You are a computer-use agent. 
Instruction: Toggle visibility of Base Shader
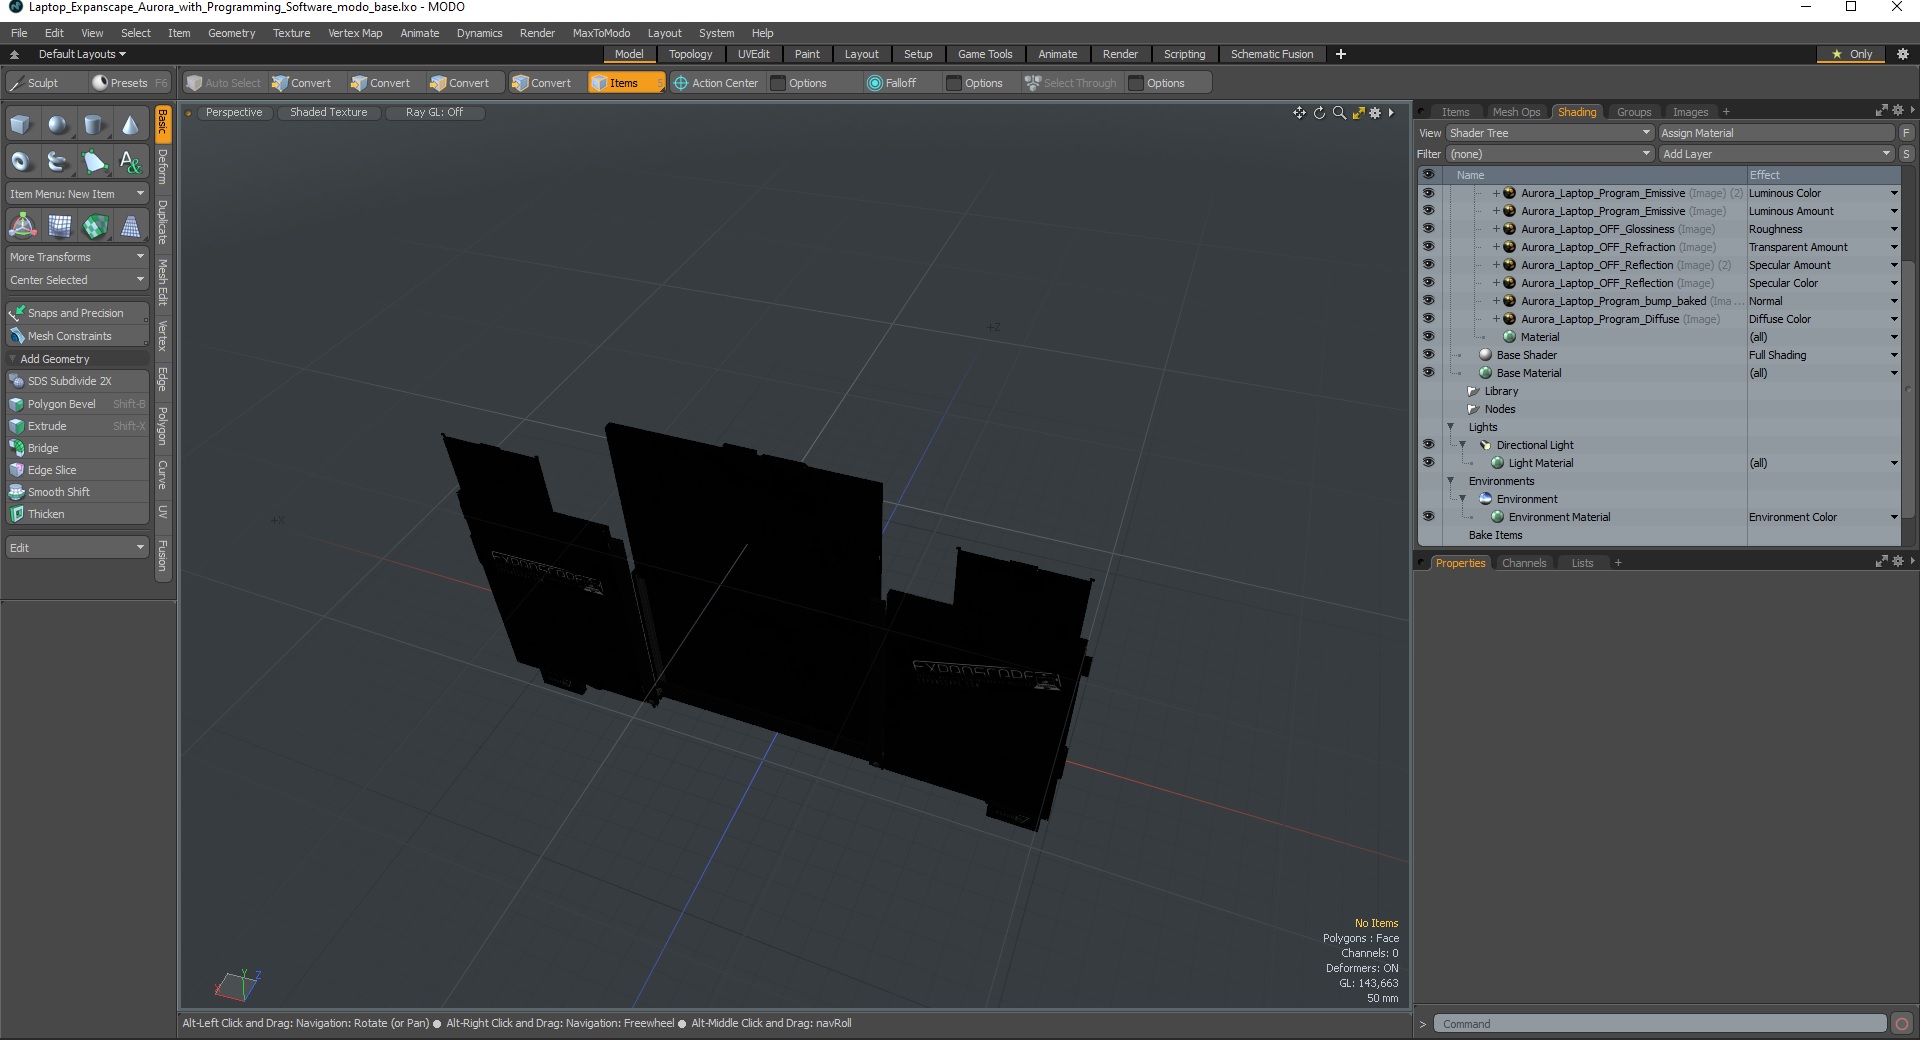click(x=1428, y=355)
